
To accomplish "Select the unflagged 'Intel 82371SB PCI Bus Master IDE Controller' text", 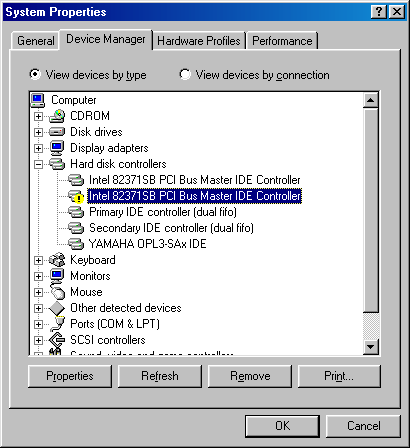I will 195,180.
